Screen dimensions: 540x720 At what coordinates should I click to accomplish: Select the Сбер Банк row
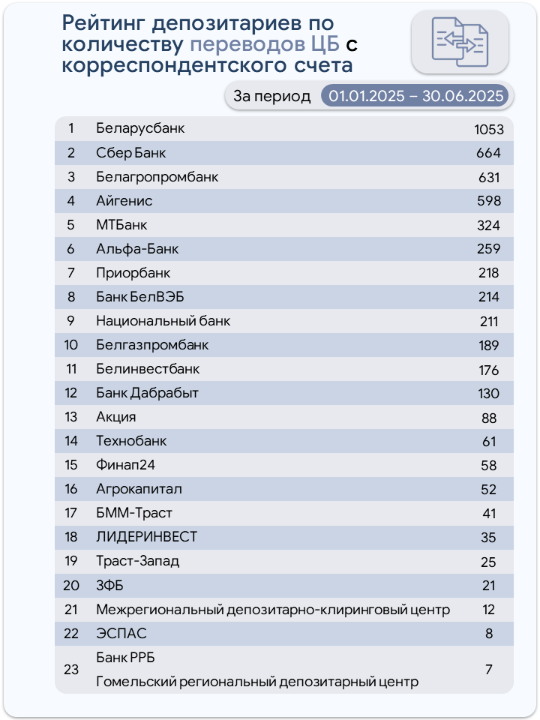coord(284,153)
